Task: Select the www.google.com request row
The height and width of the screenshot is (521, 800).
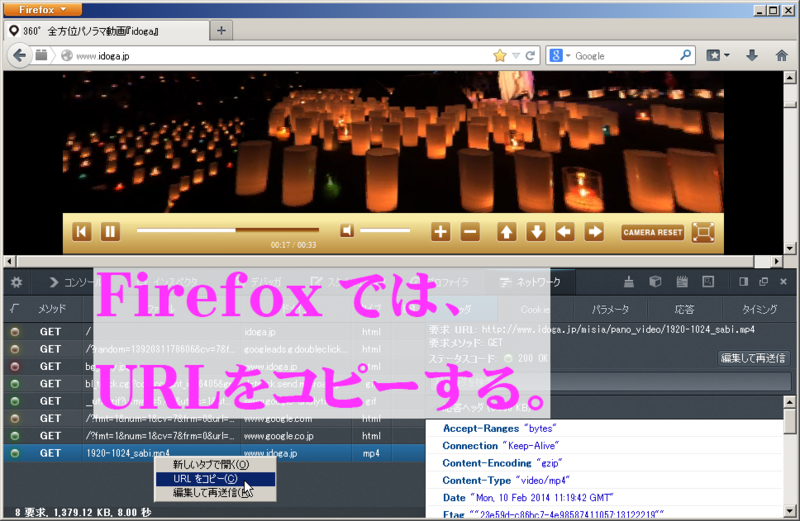Action: [x=214, y=418]
